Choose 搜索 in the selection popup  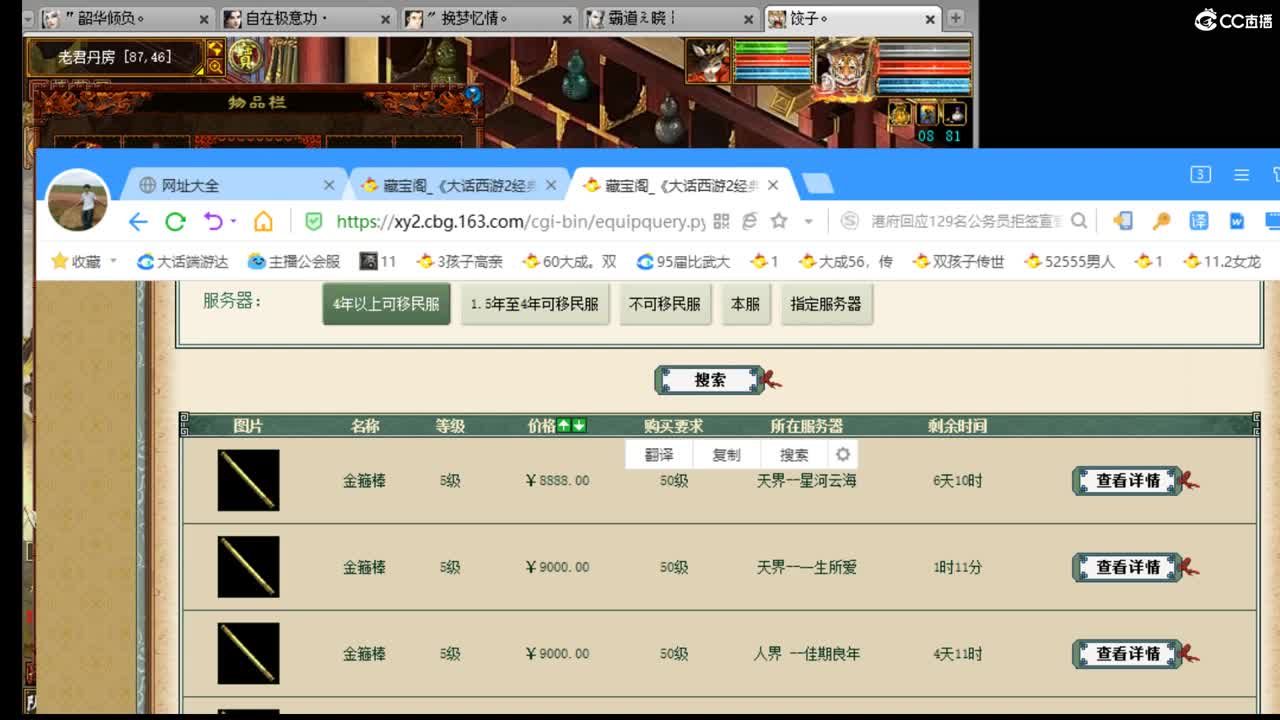(x=794, y=455)
